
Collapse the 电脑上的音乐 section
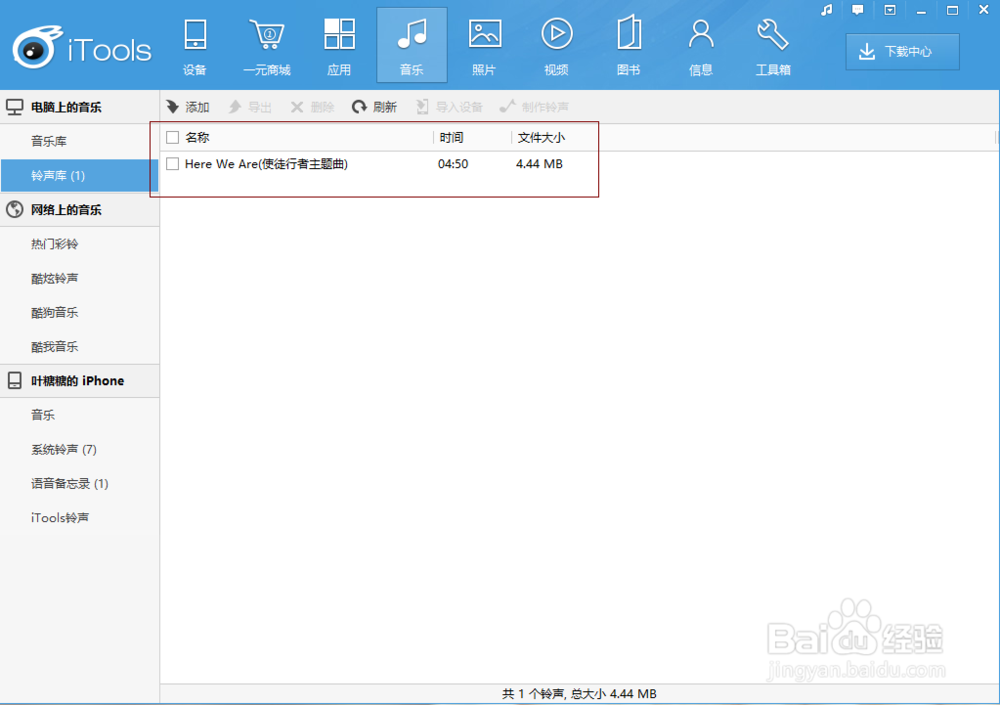pyautogui.click(x=80, y=107)
